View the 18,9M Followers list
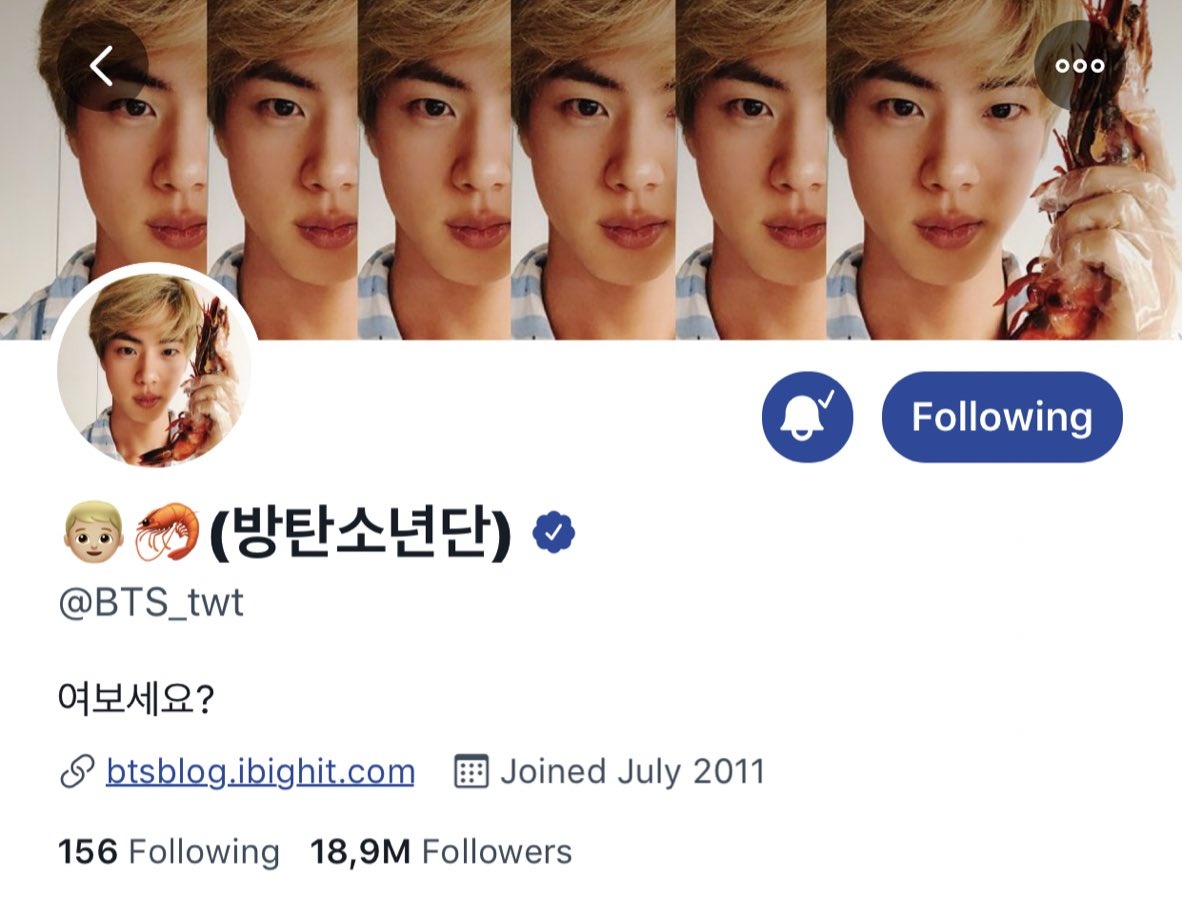 (441, 852)
